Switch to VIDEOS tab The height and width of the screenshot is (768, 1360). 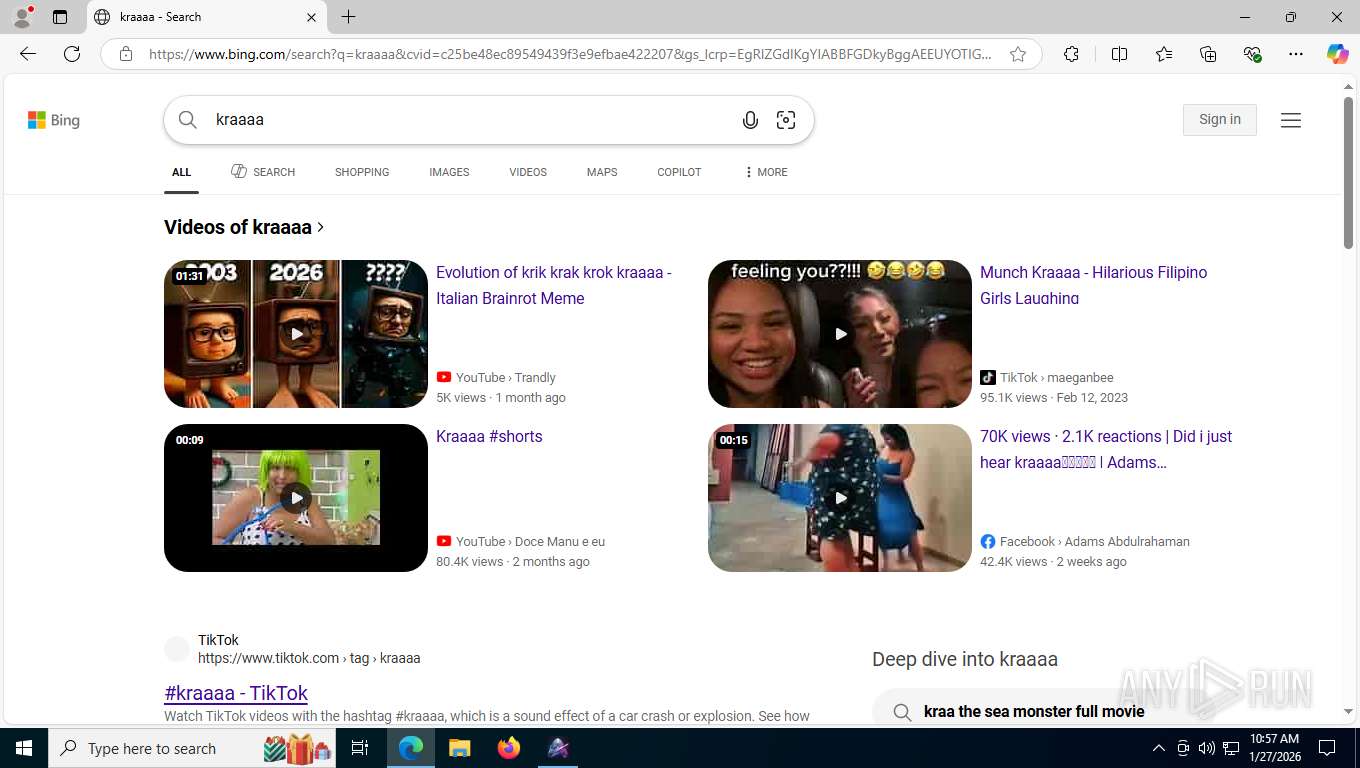pyautogui.click(x=528, y=172)
